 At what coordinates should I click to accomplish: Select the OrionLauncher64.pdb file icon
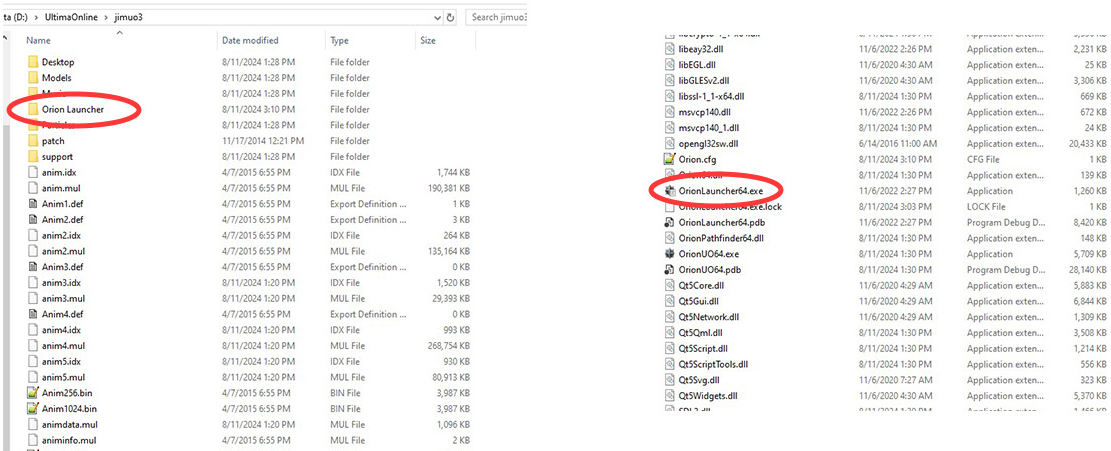tap(671, 222)
